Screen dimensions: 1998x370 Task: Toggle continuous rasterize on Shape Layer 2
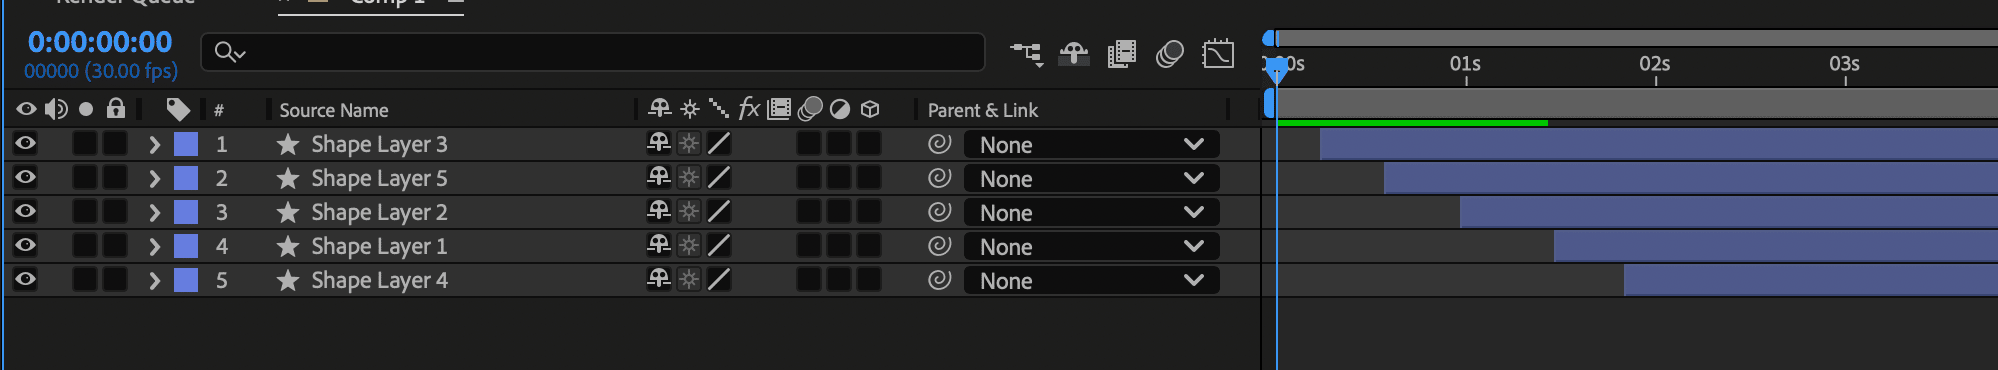pos(689,212)
